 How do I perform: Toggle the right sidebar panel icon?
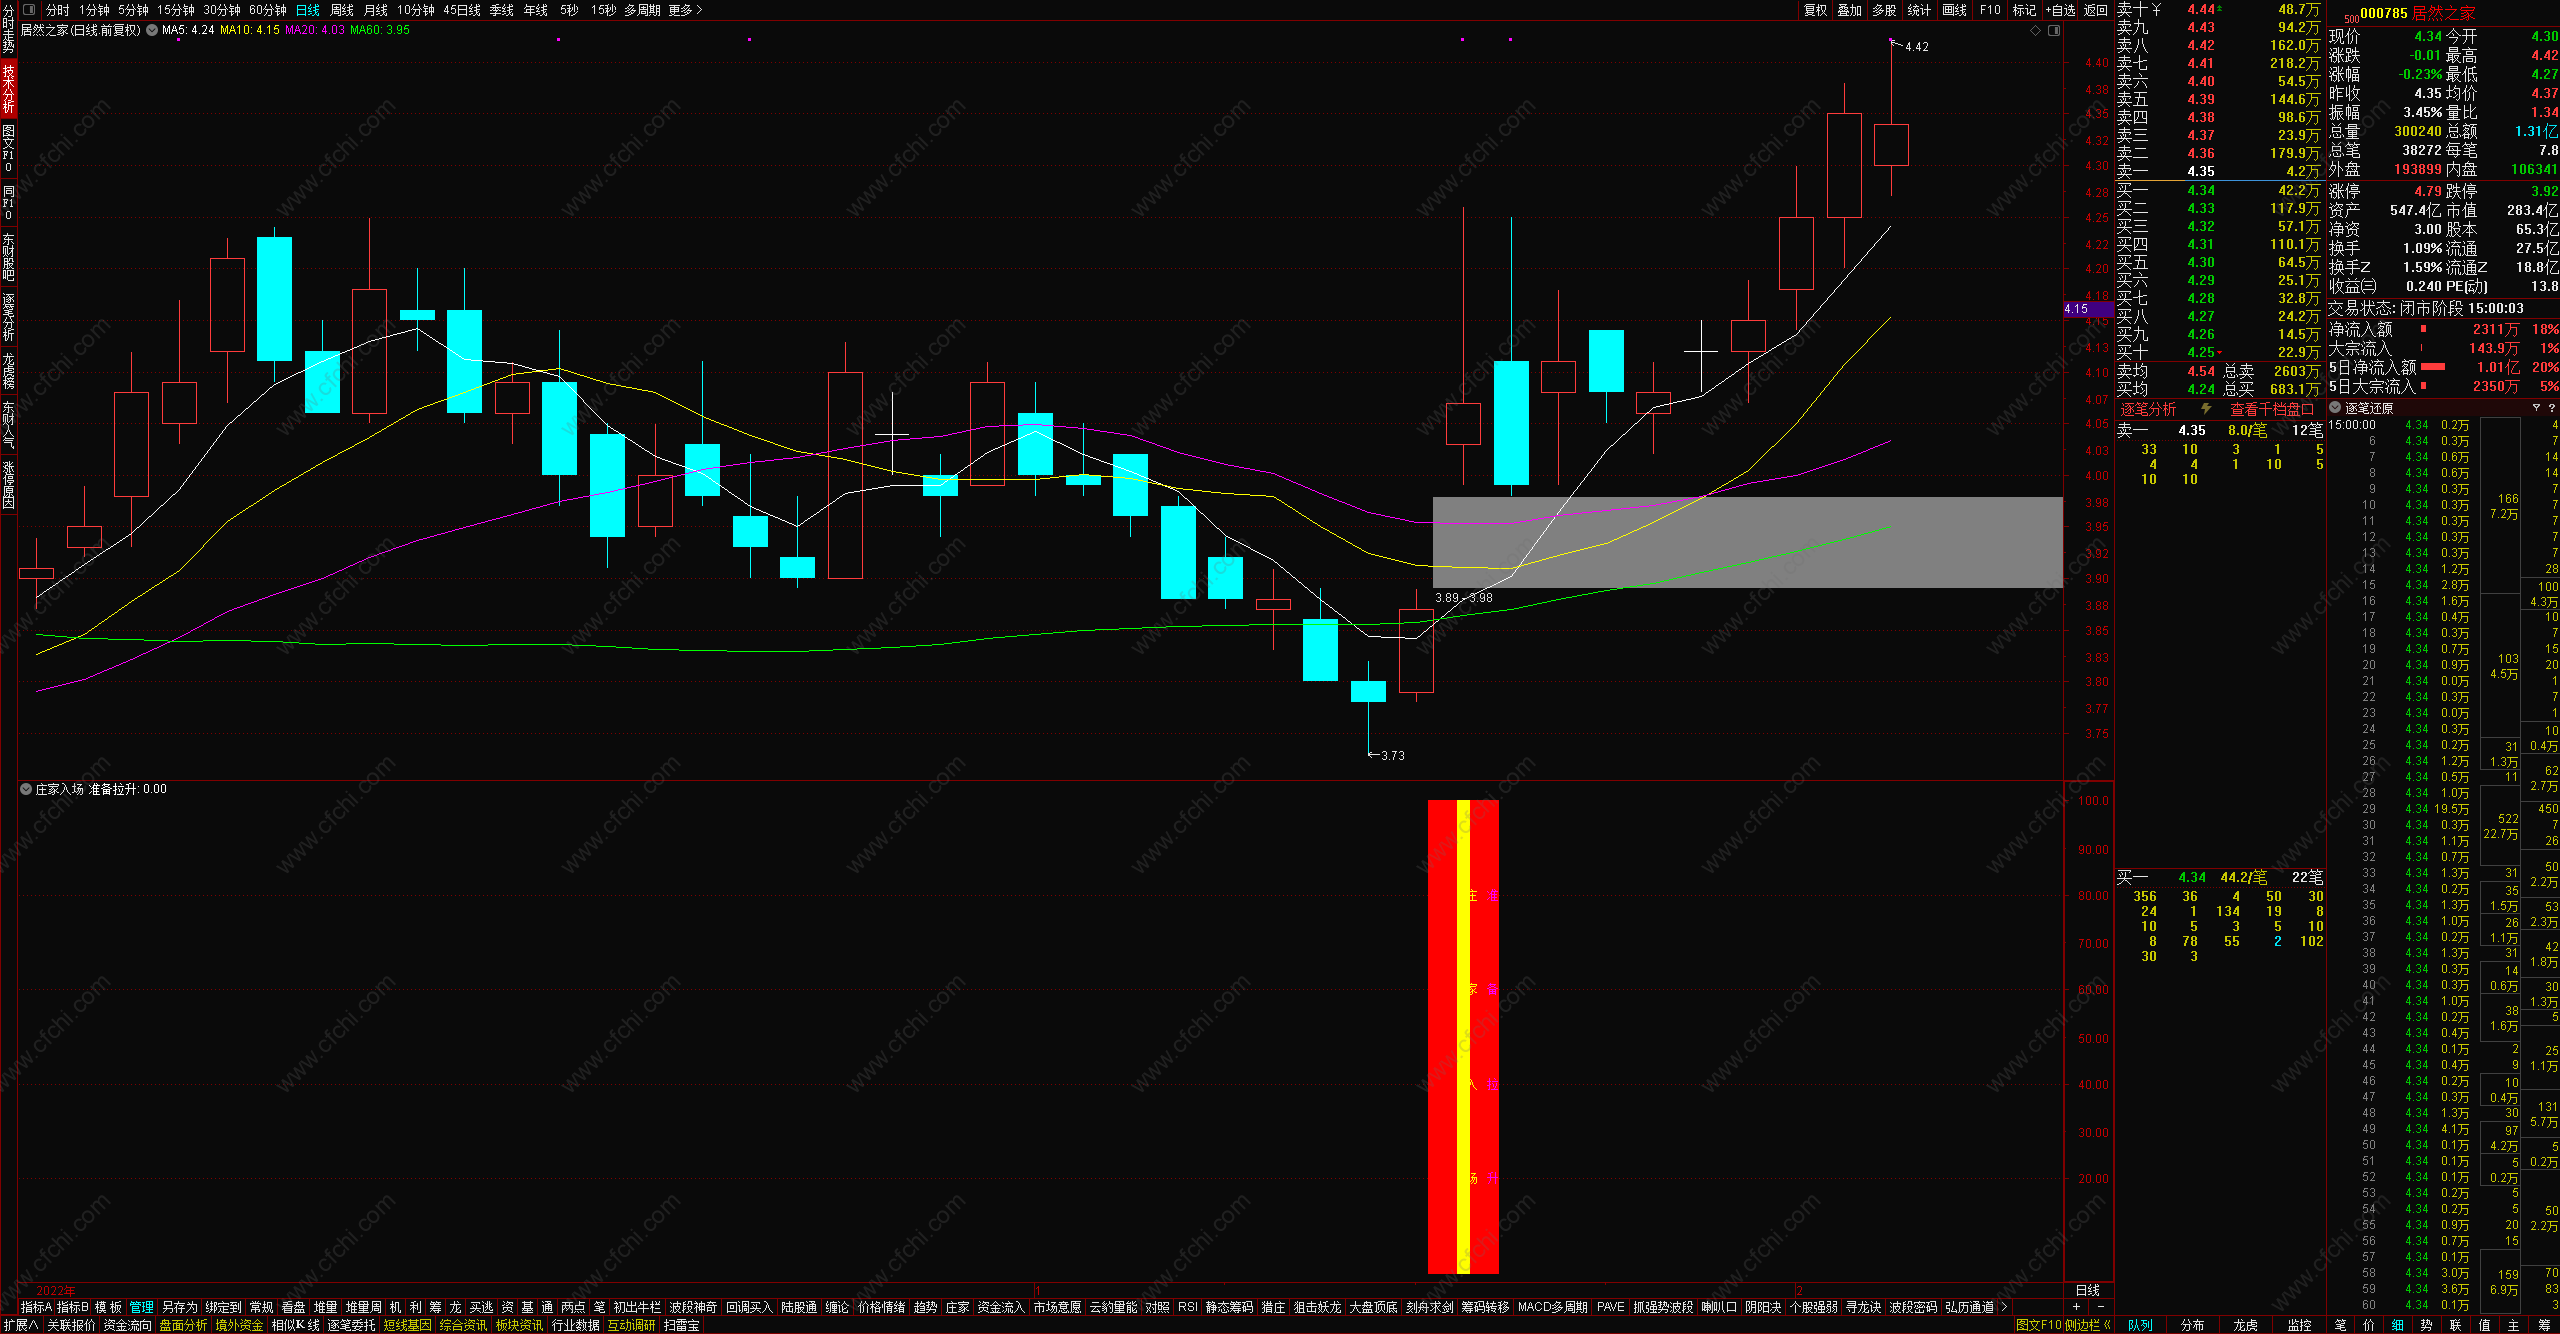click(x=2054, y=31)
